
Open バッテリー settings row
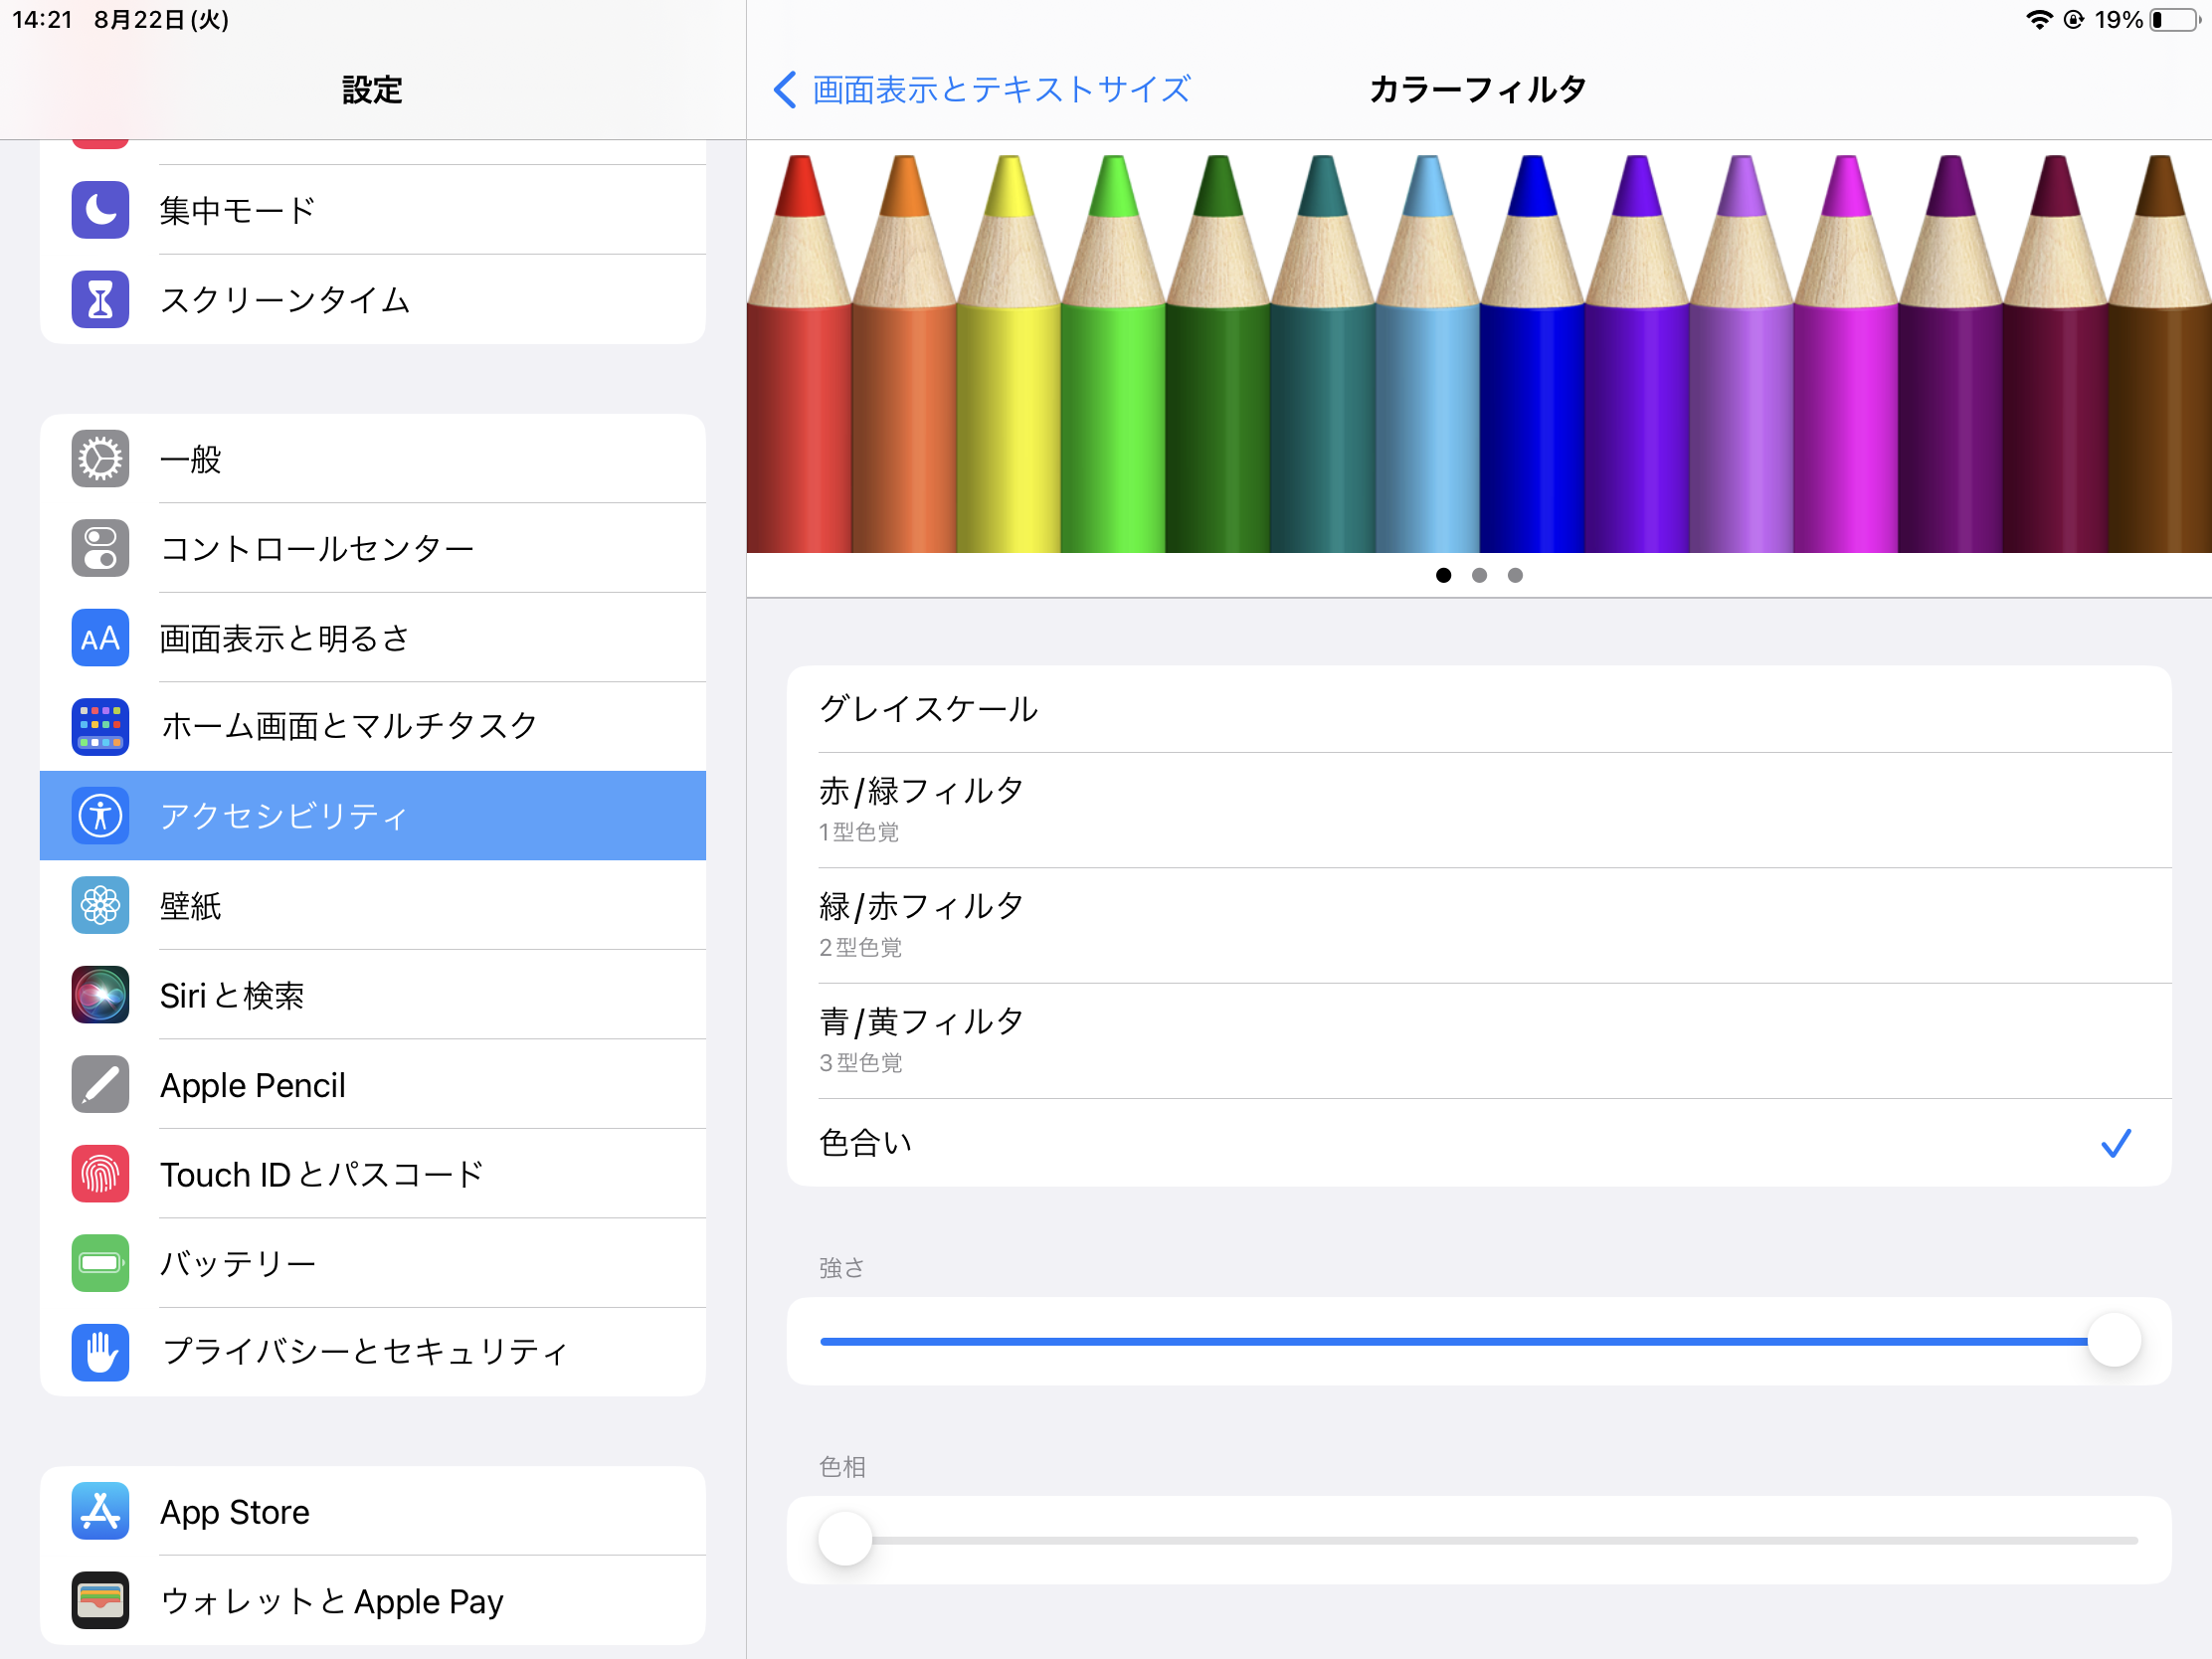pyautogui.click(x=373, y=1263)
